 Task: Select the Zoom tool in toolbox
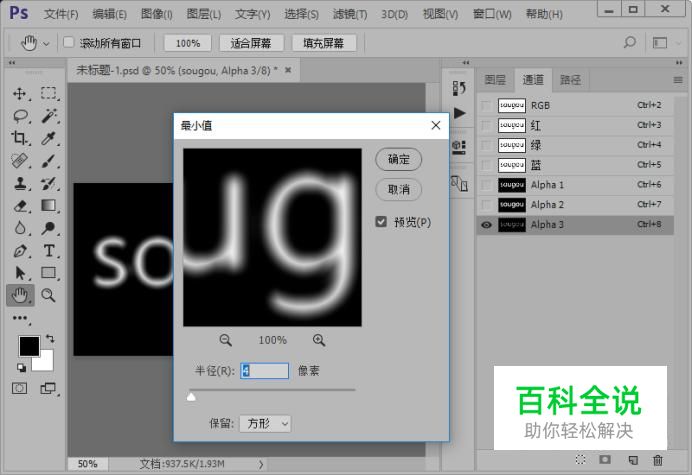pyautogui.click(x=48, y=295)
